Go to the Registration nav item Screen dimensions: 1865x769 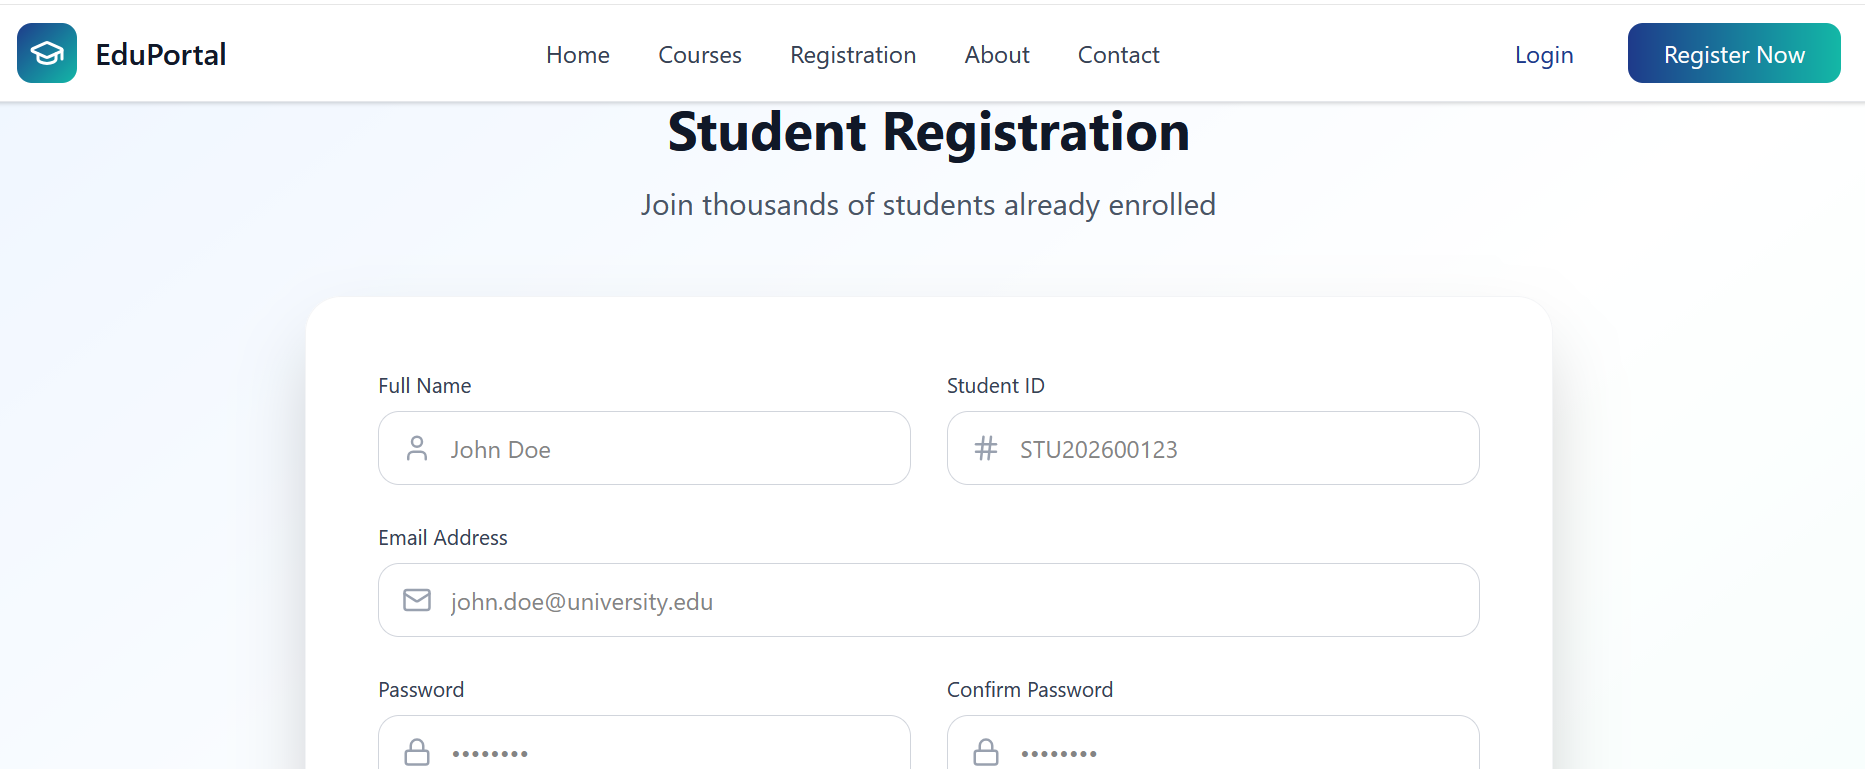(x=853, y=55)
